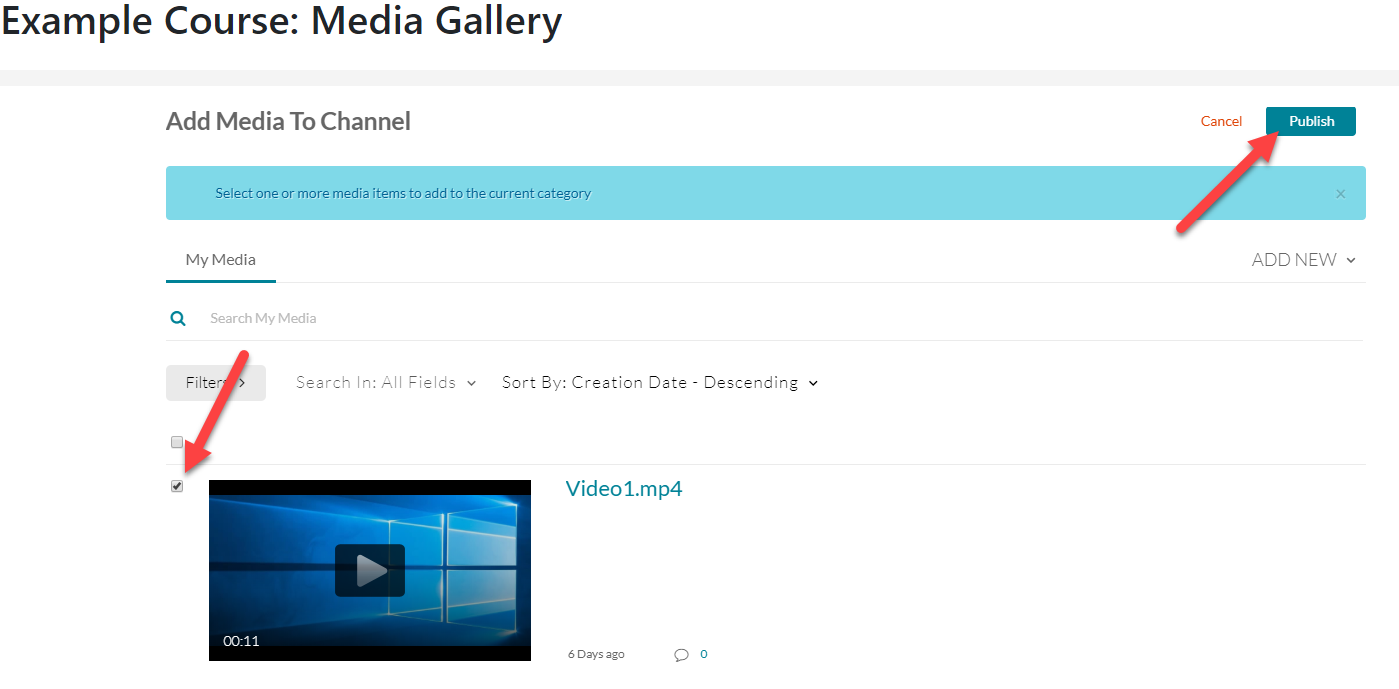Switch to the My Media tab
Image resolution: width=1399 pixels, height=689 pixels.
click(x=221, y=260)
